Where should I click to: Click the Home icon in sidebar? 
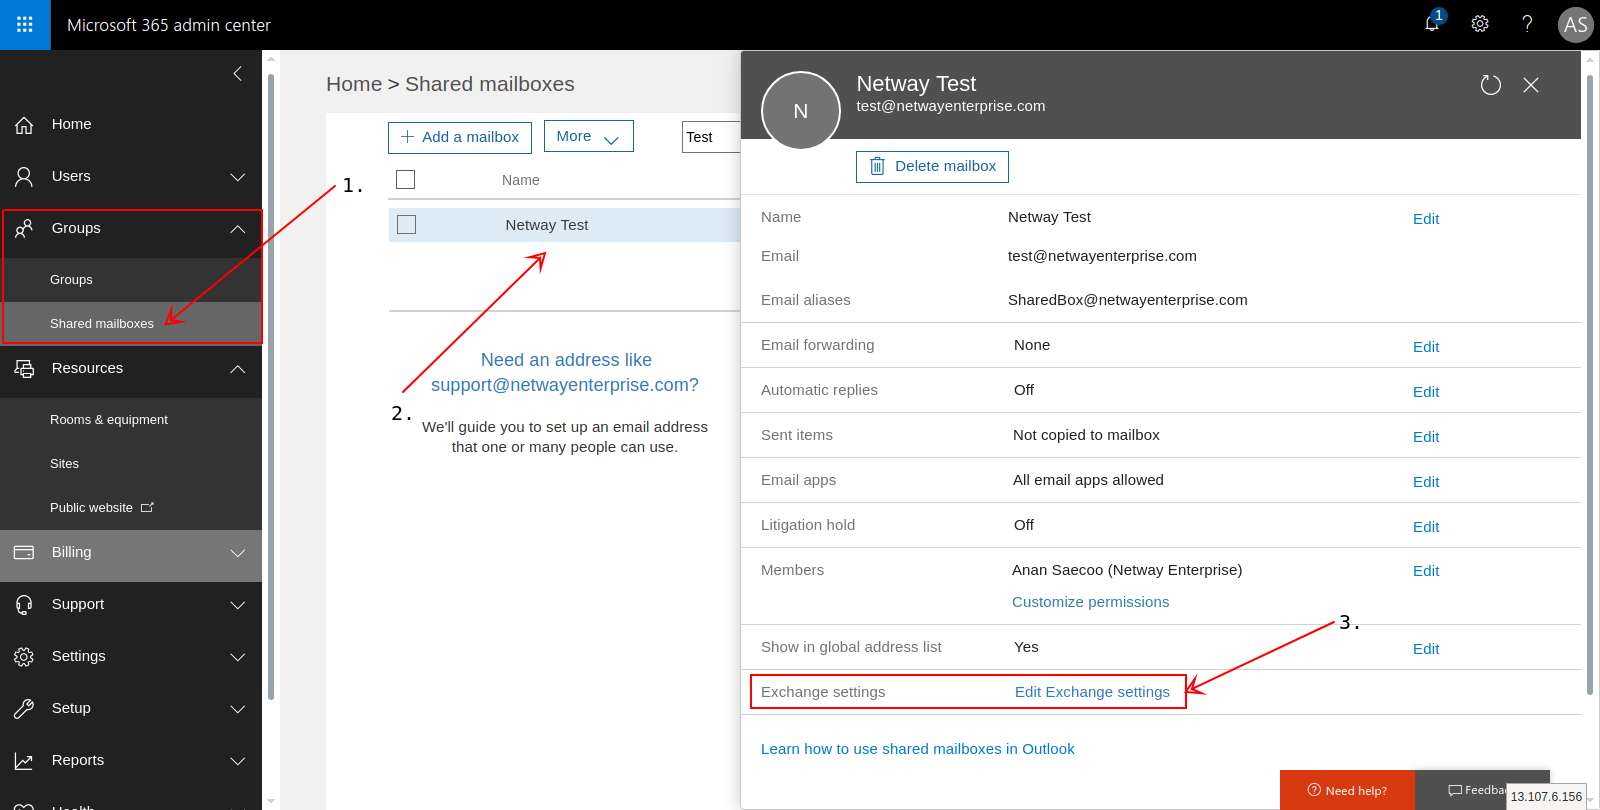(24, 125)
